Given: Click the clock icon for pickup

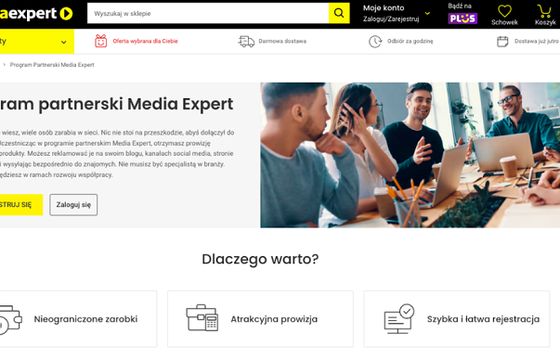Looking at the screenshot, I should (375, 41).
